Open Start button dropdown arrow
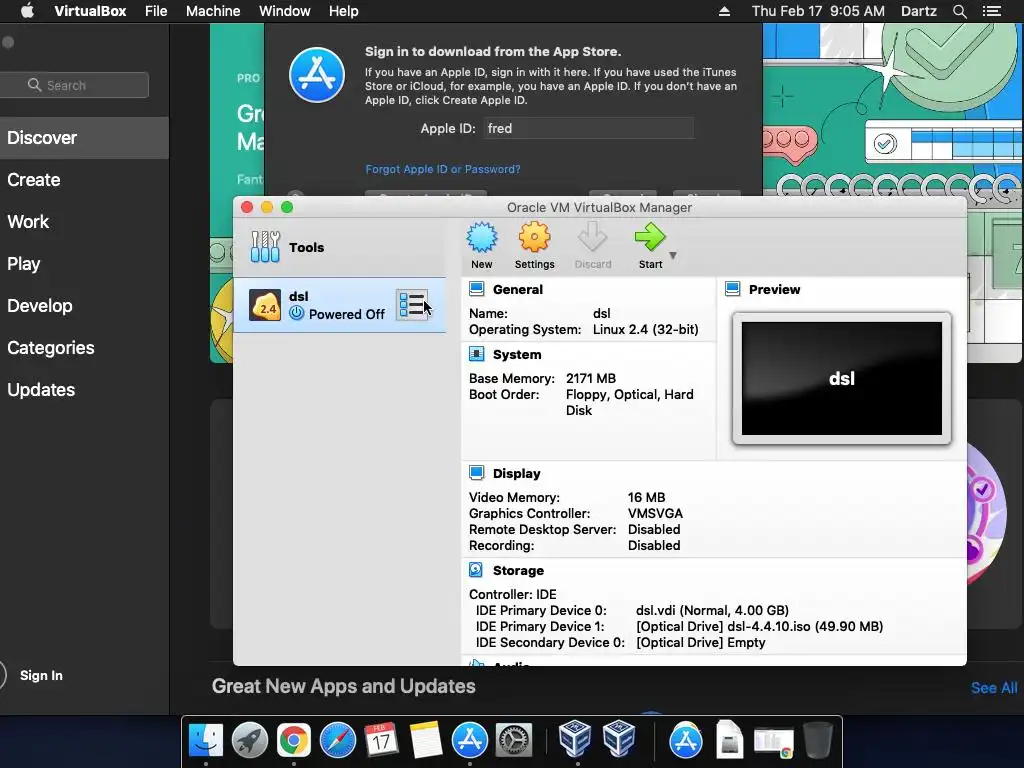Screen dimensions: 1024x768 pos(673,255)
